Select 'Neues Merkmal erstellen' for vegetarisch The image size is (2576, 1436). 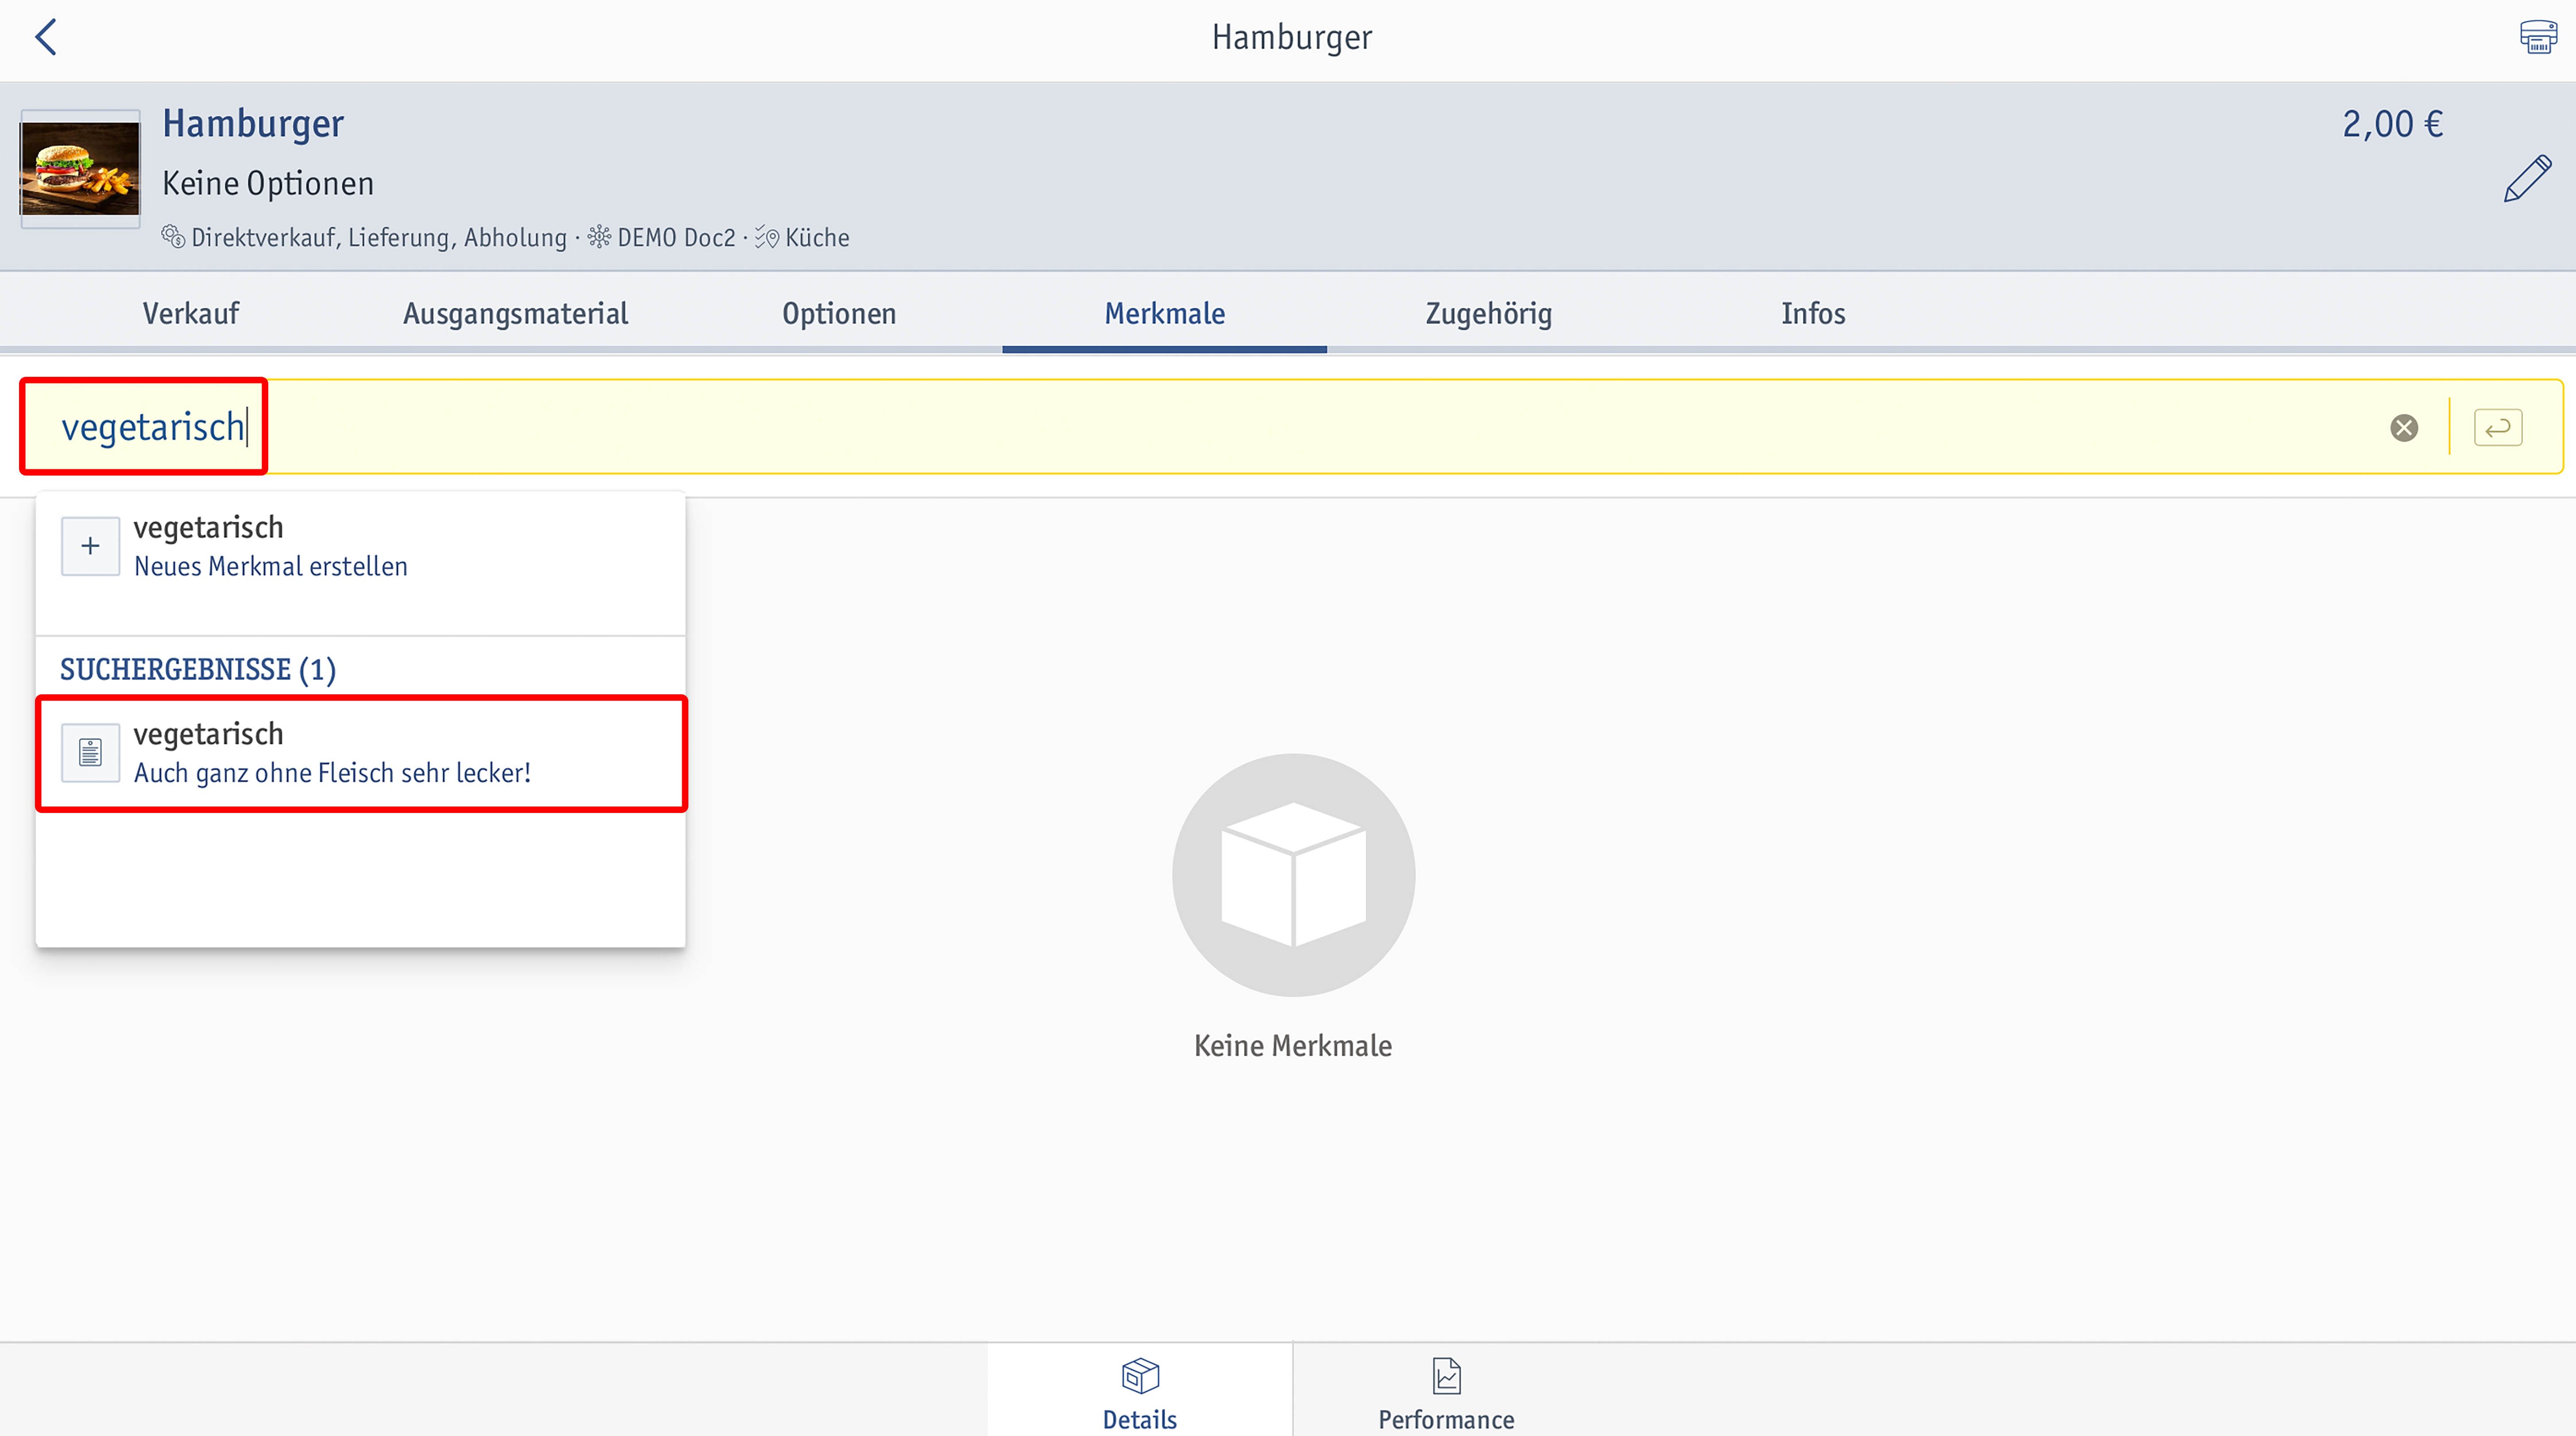tap(360, 546)
